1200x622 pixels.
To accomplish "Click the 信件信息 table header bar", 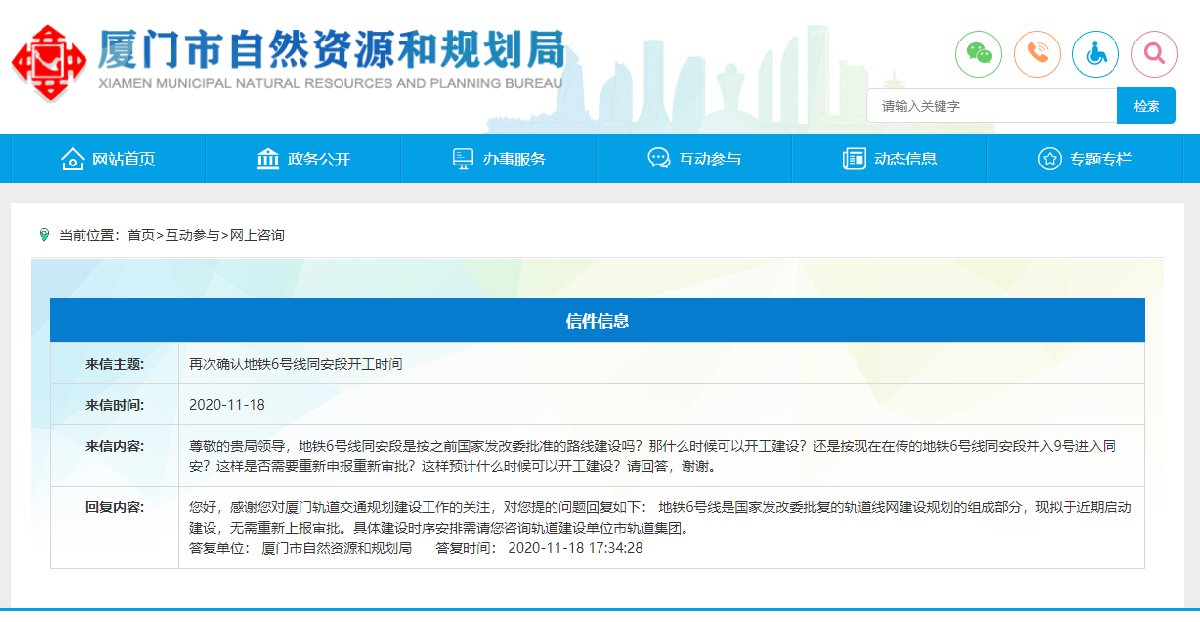I will coord(597,320).
